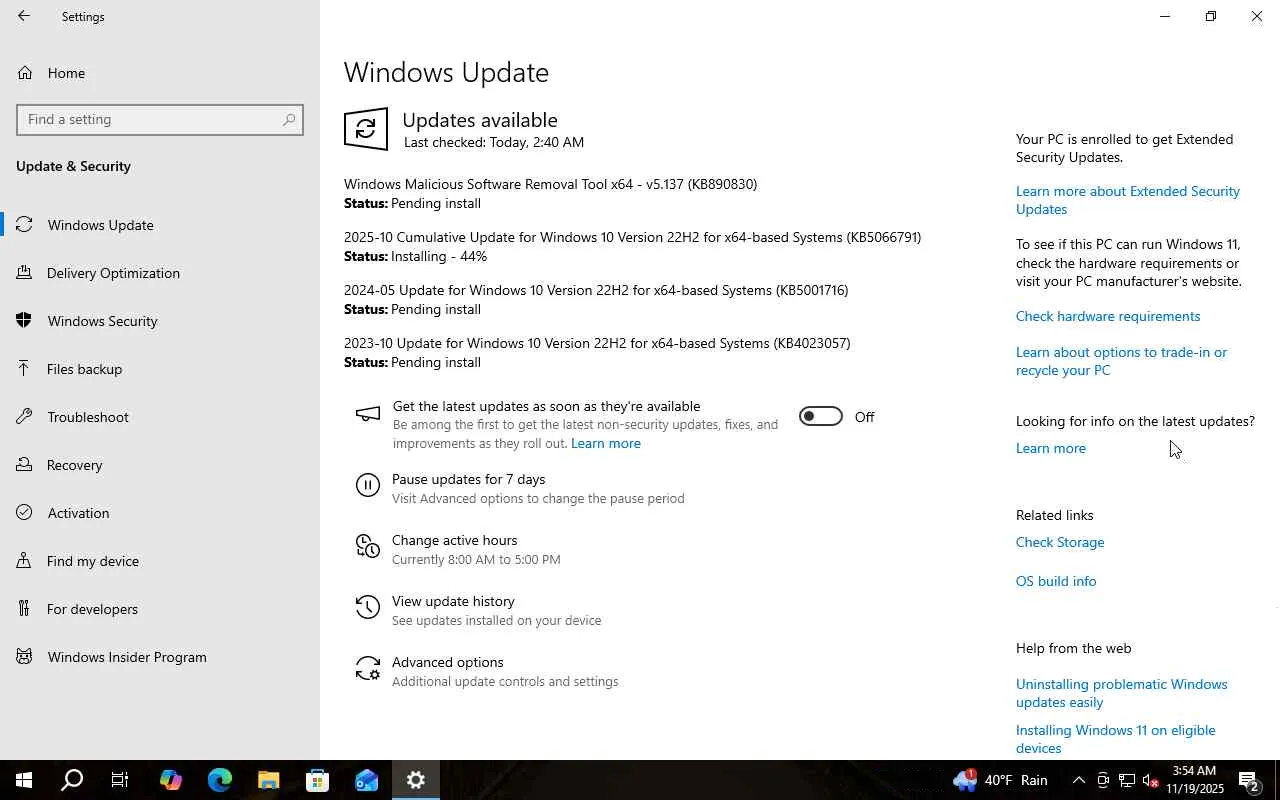Image resolution: width=1280 pixels, height=800 pixels.
Task: Click the Windows Insider Program icon
Action: [25, 657]
